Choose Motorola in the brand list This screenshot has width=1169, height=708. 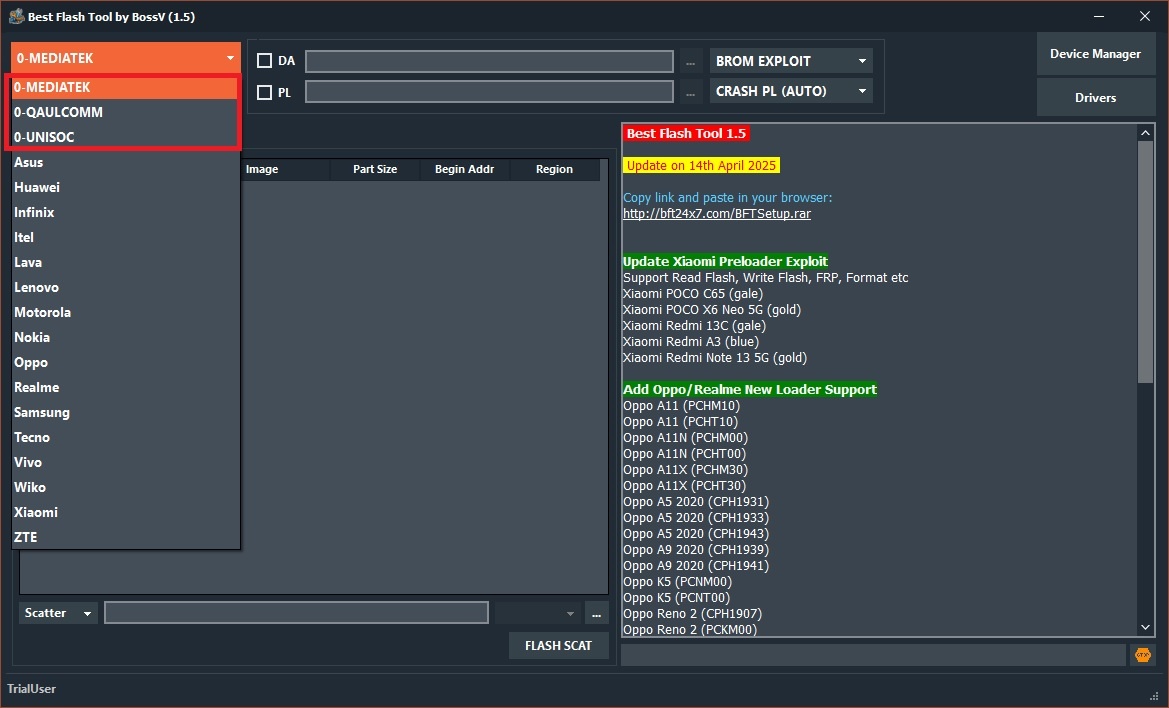pyautogui.click(x=125, y=312)
